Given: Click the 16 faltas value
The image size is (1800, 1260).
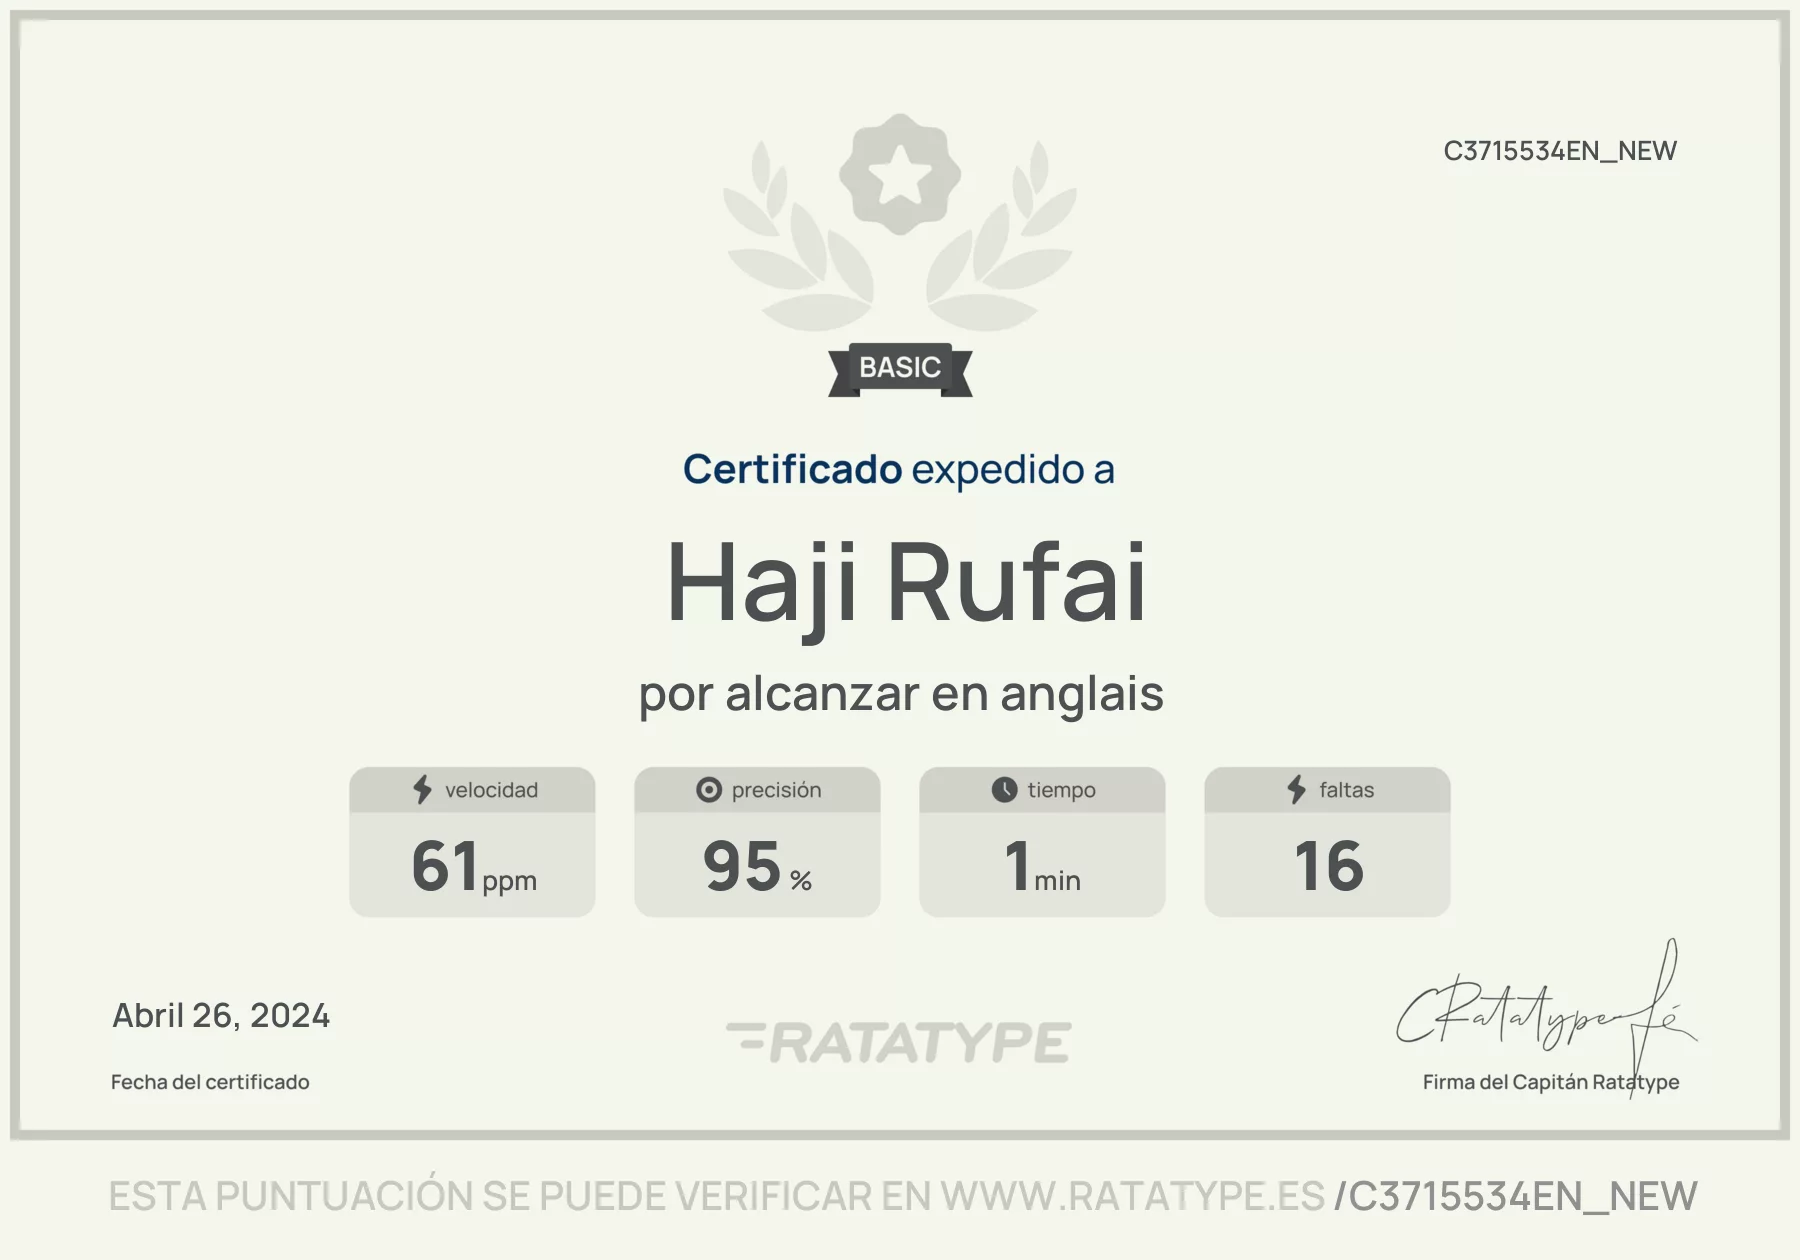Looking at the screenshot, I should coord(1328,866).
